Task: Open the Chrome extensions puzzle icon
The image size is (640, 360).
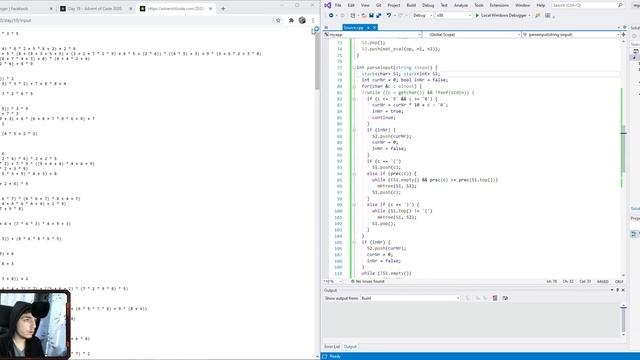Action: click(291, 20)
